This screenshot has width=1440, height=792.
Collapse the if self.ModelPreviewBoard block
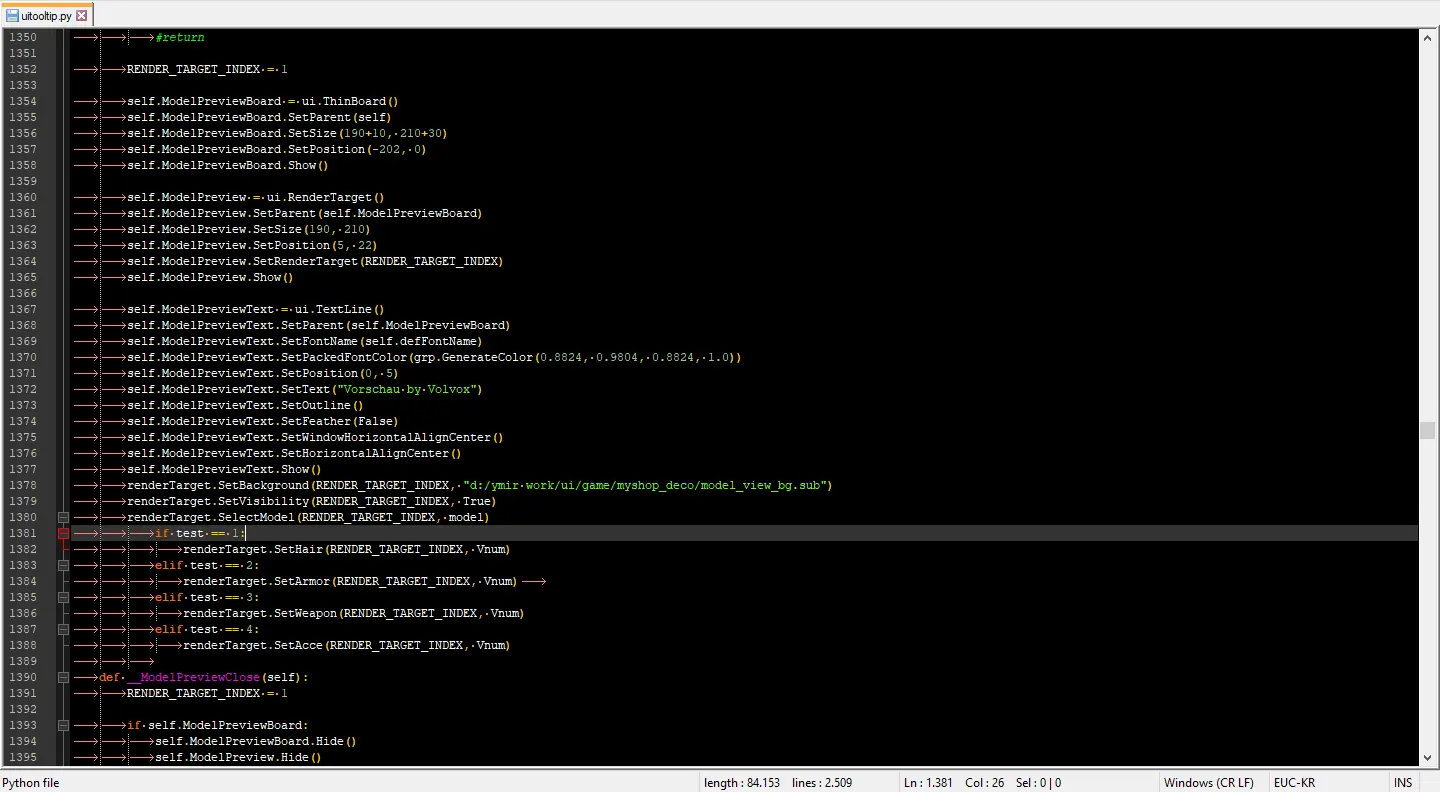click(63, 725)
